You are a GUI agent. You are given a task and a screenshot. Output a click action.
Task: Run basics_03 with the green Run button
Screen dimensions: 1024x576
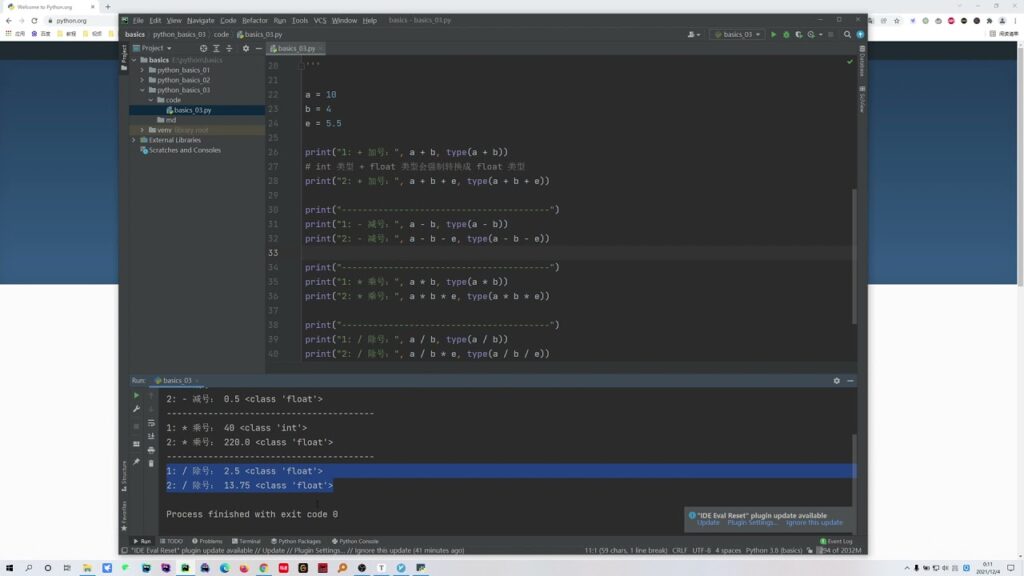pyautogui.click(x=773, y=34)
